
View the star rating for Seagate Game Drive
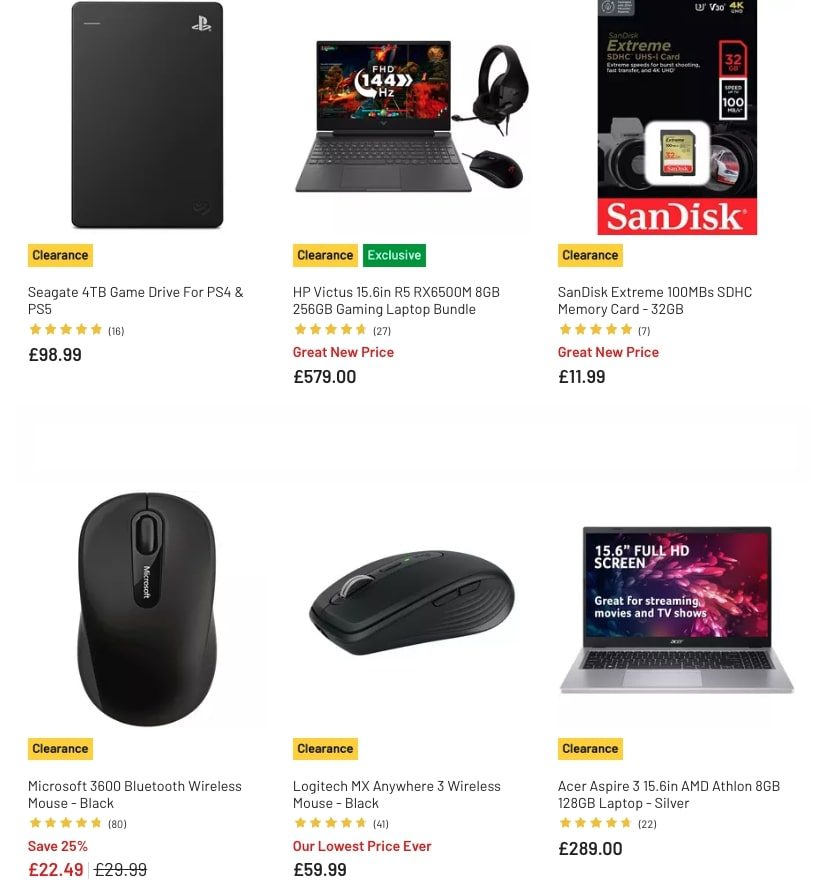66,329
